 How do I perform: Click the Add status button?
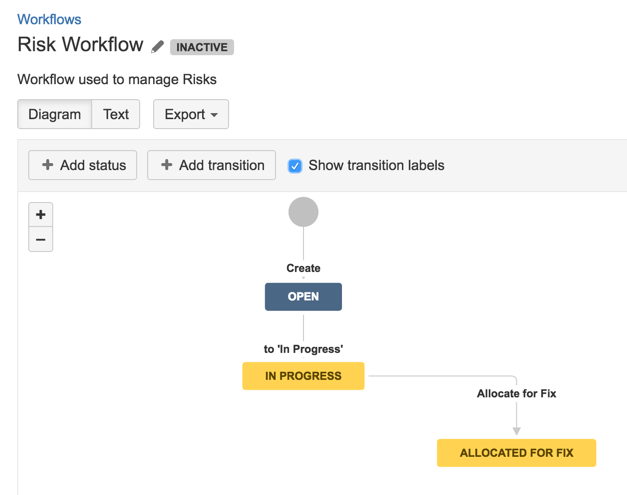(83, 165)
